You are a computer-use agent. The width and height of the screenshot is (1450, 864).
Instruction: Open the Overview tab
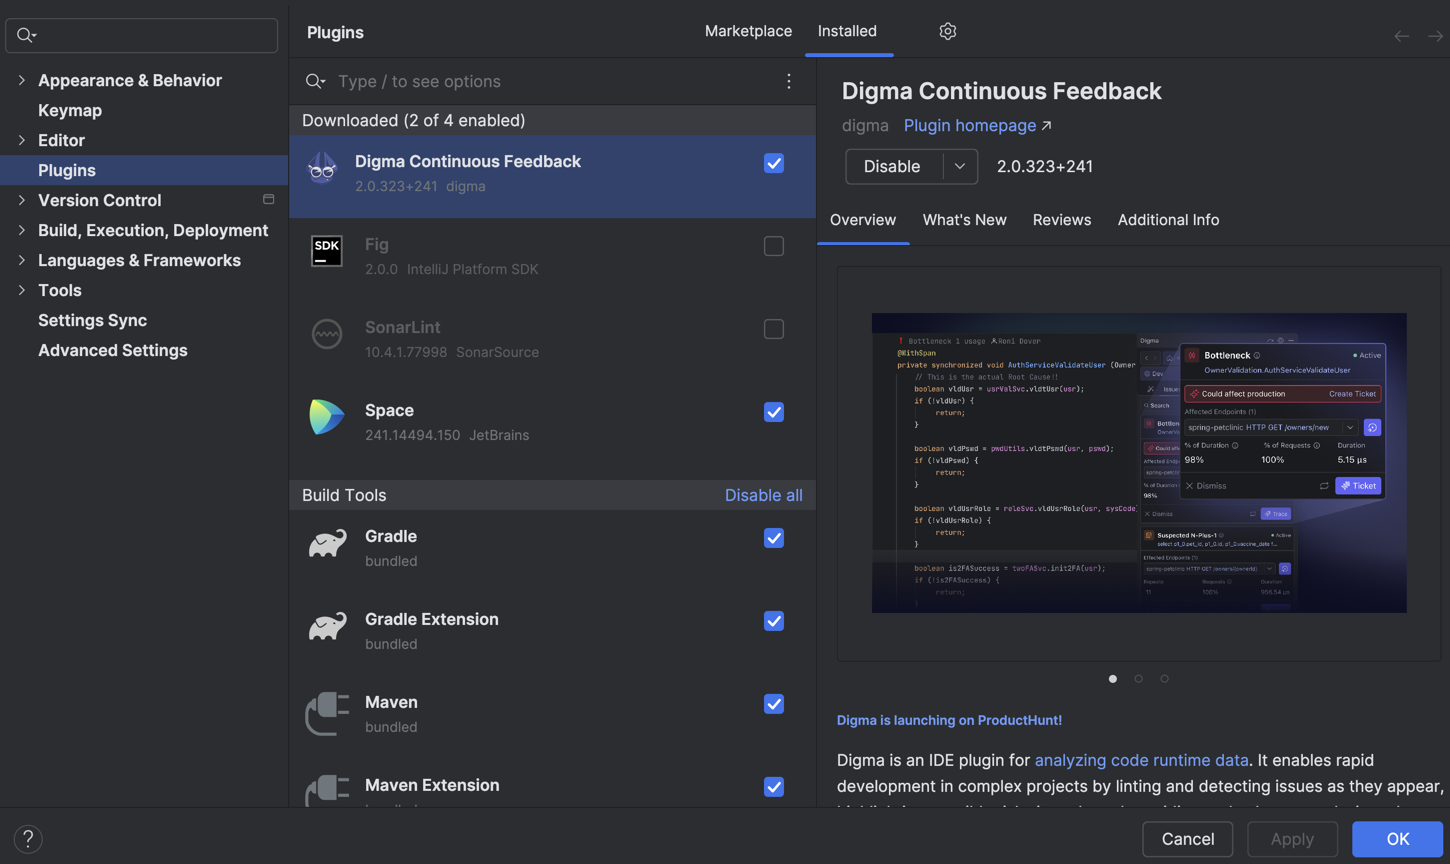(863, 220)
